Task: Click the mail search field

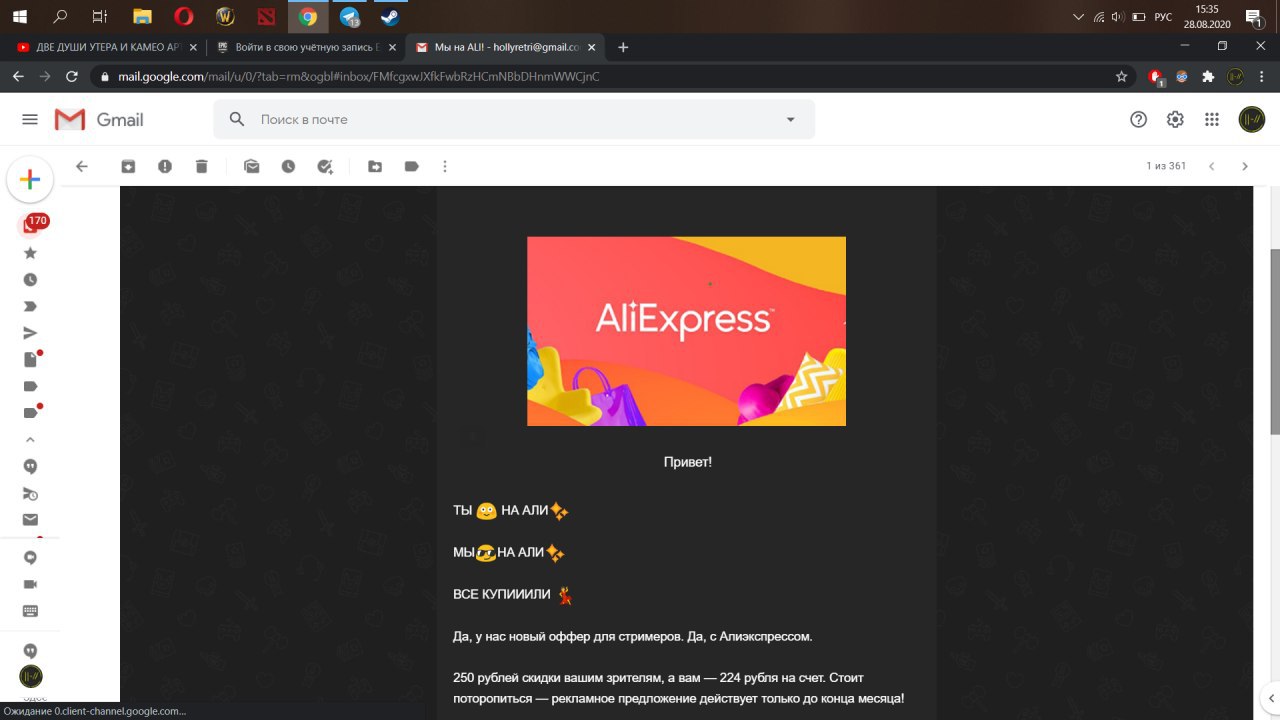Action: coord(514,119)
